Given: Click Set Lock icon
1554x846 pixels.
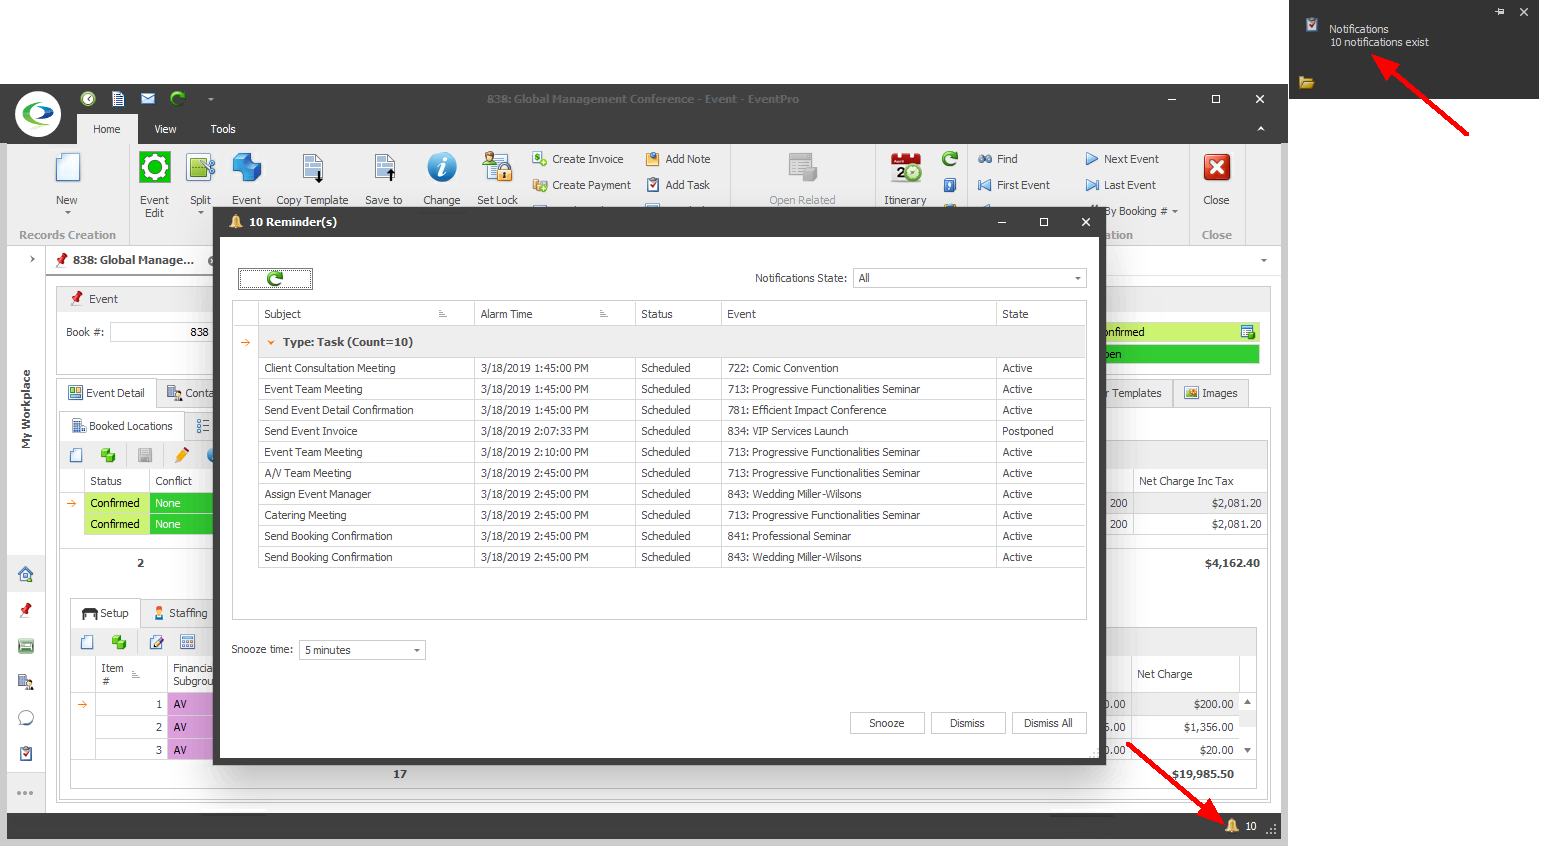Looking at the screenshot, I should [x=497, y=168].
